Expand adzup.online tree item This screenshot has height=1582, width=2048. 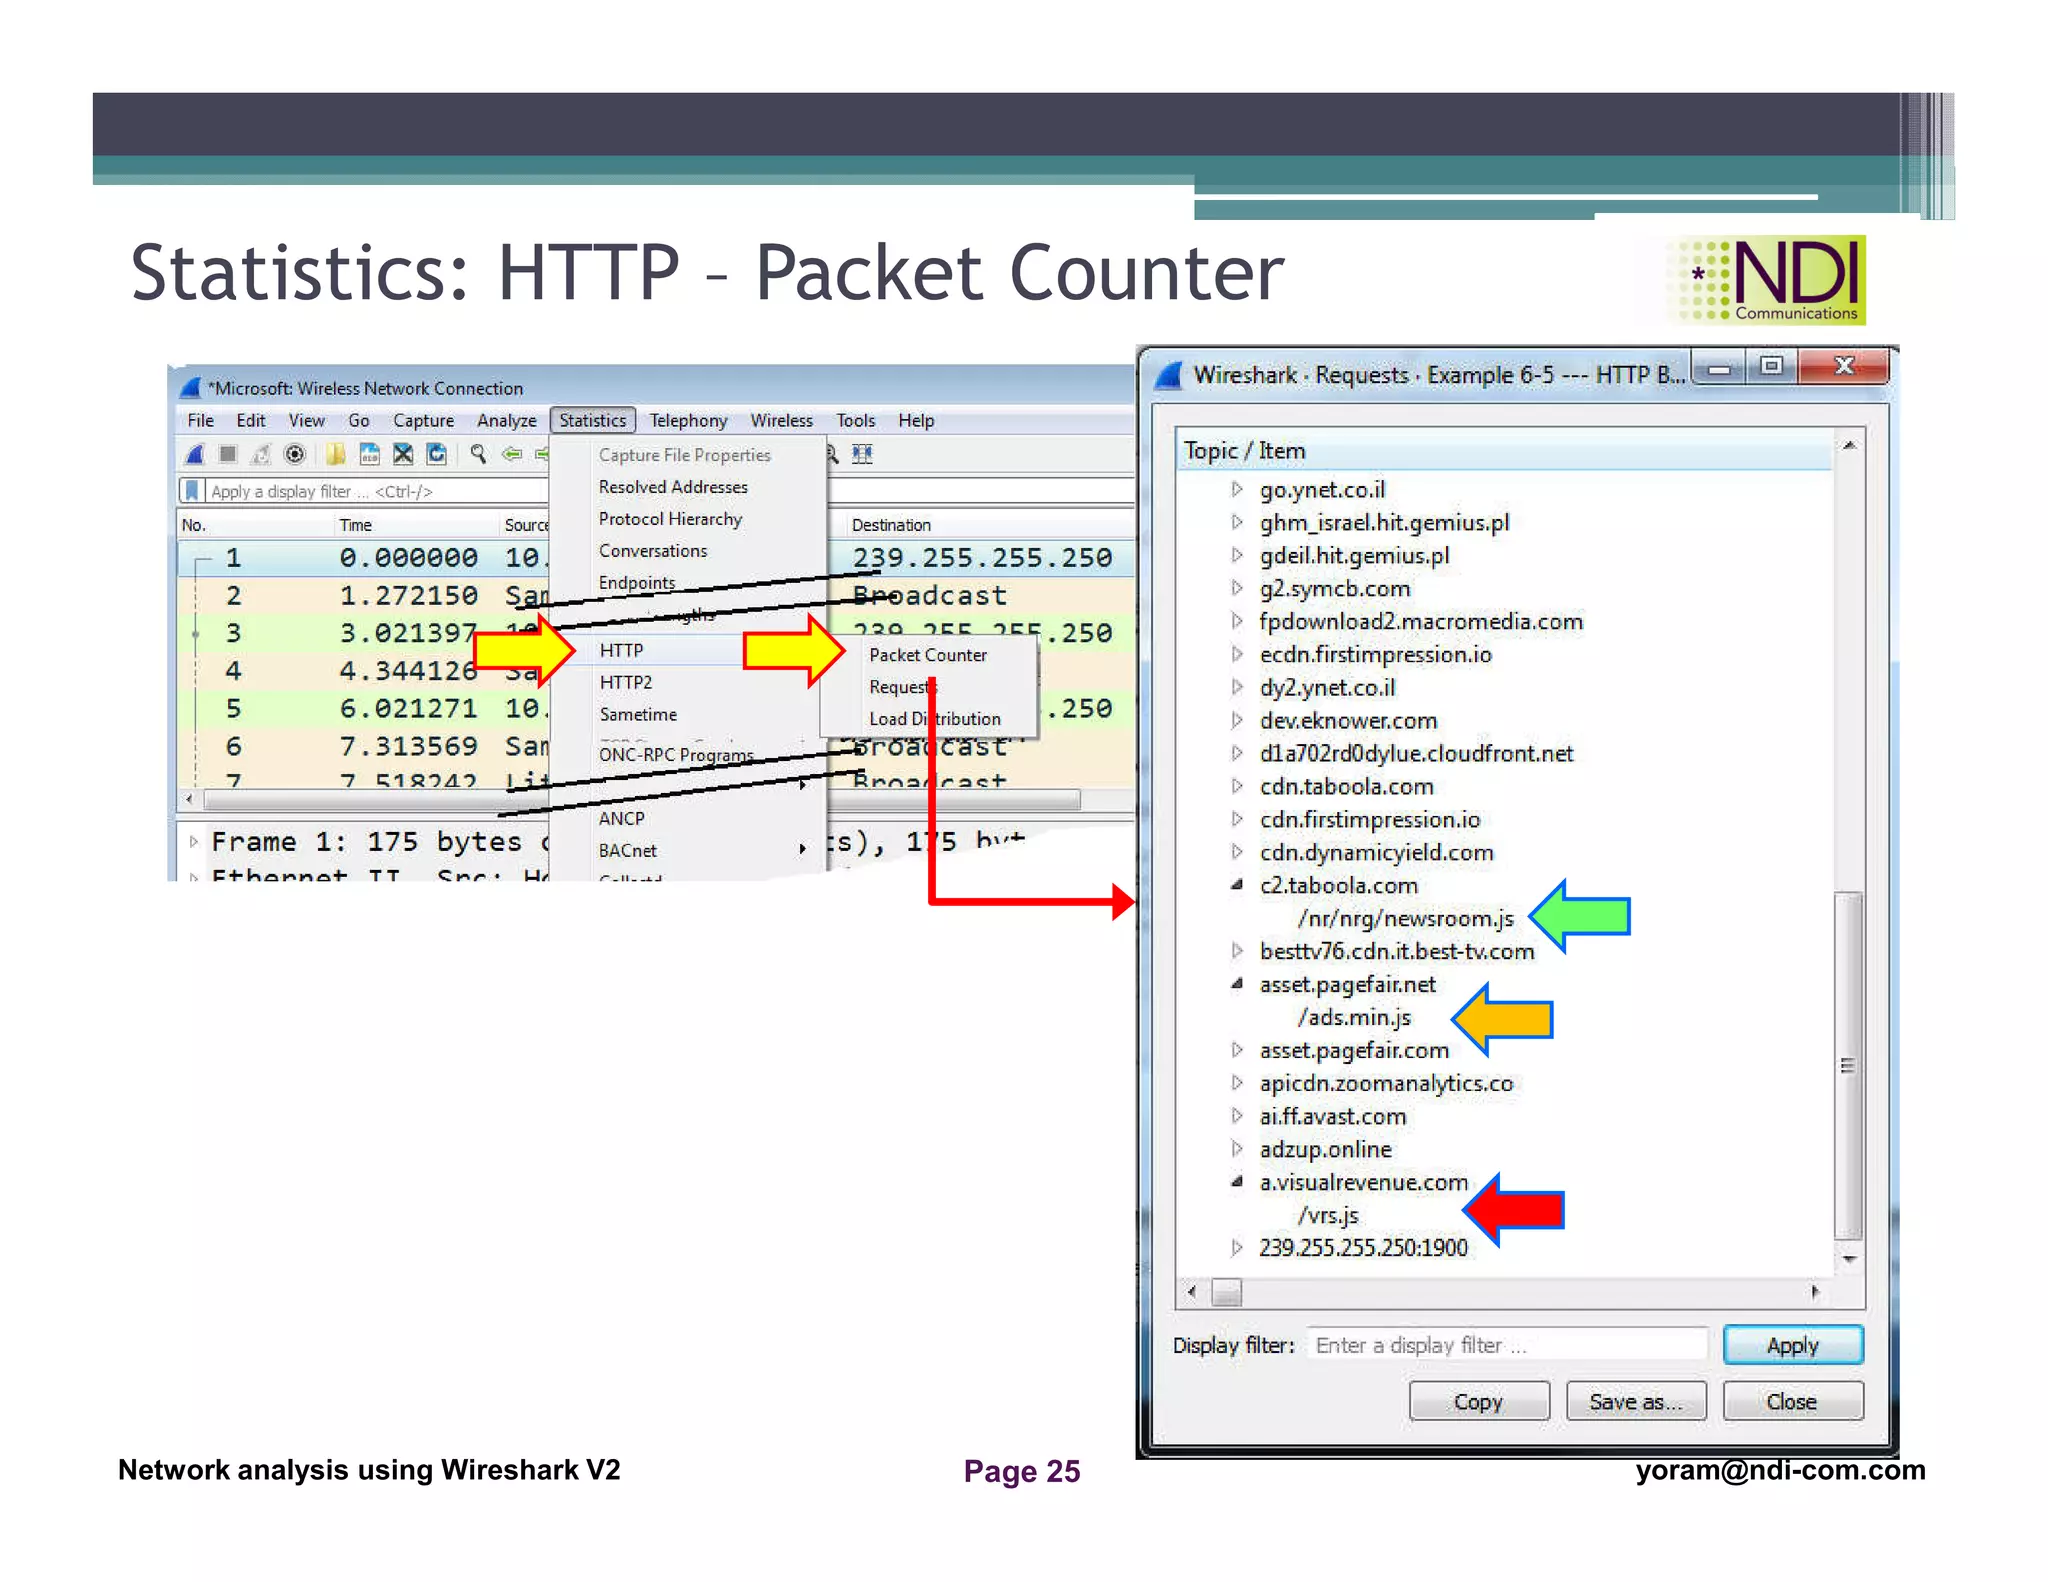(x=1237, y=1149)
